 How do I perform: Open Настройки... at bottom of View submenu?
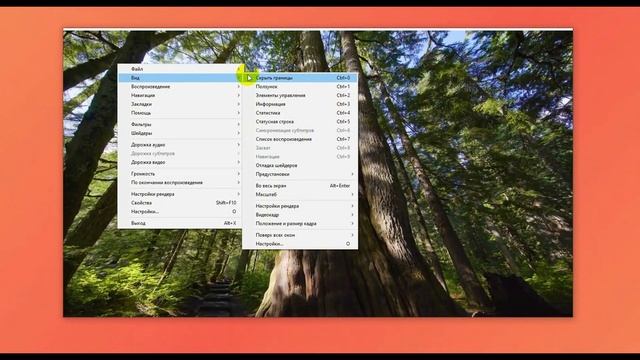pos(300,244)
